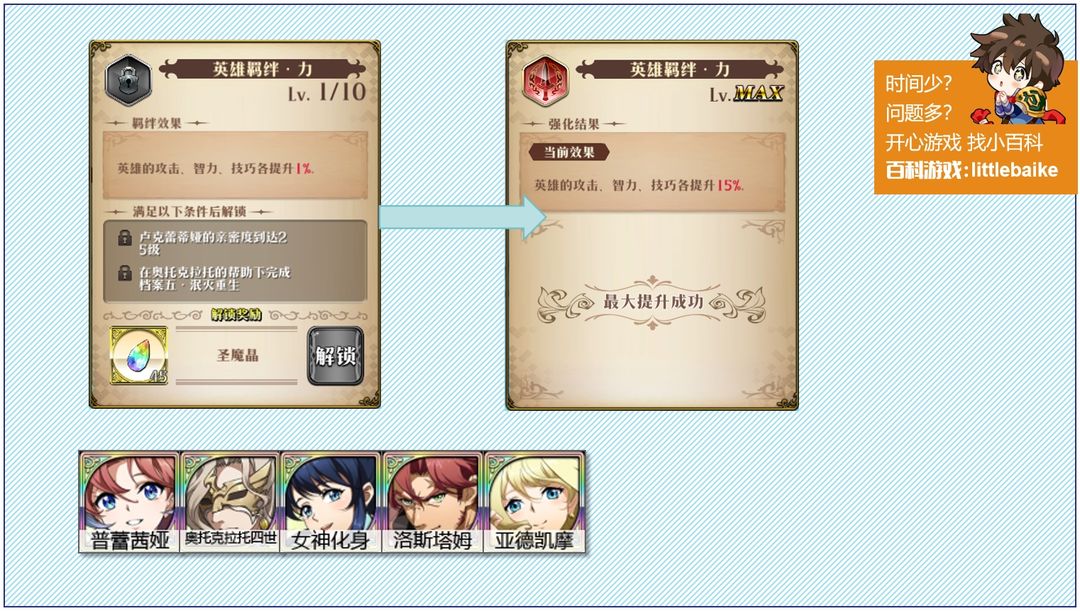The width and height of the screenshot is (1080, 611).
Task: Select the 奥托克拉托四世 hero portrait
Action: (230, 501)
